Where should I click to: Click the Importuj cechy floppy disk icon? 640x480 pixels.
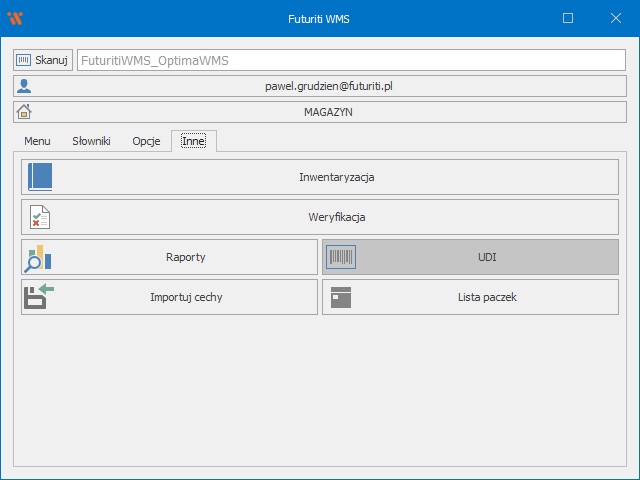[x=39, y=297]
